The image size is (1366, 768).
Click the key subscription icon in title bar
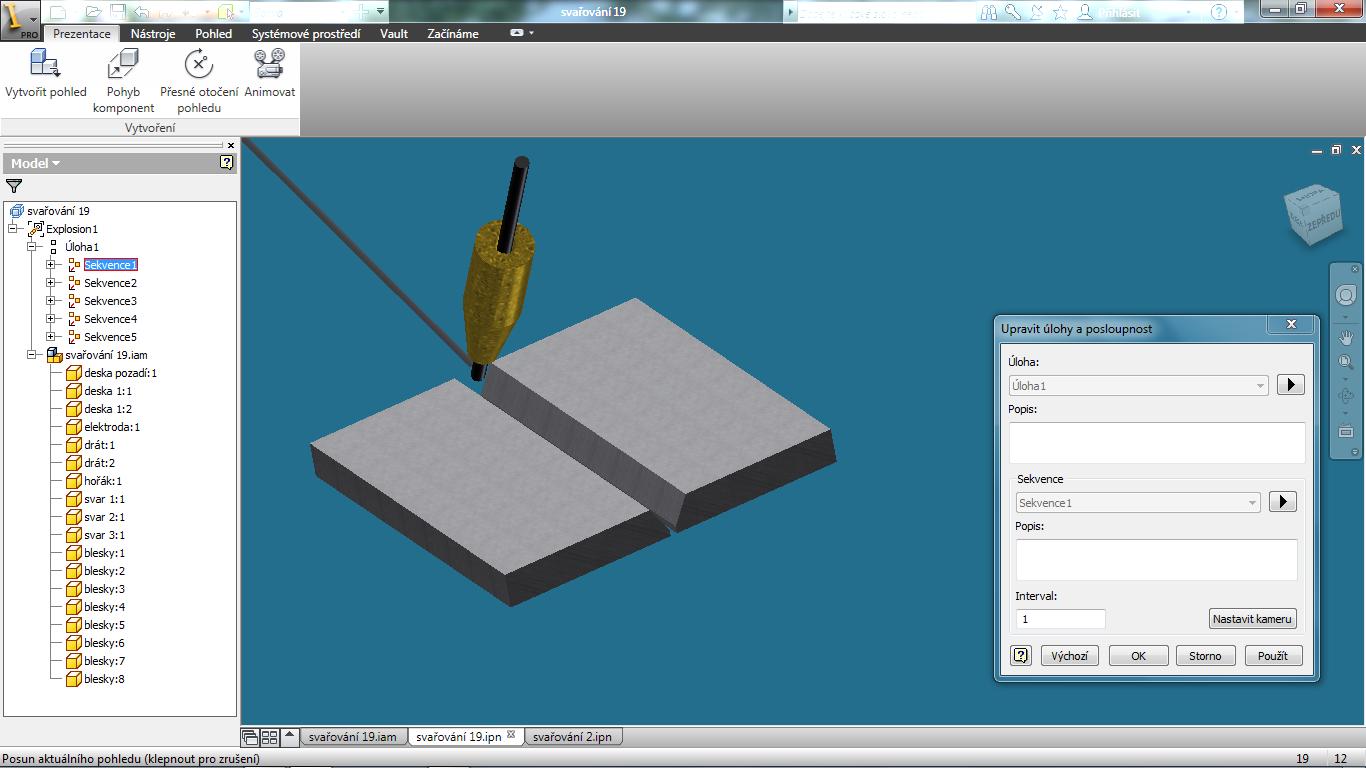(1013, 12)
